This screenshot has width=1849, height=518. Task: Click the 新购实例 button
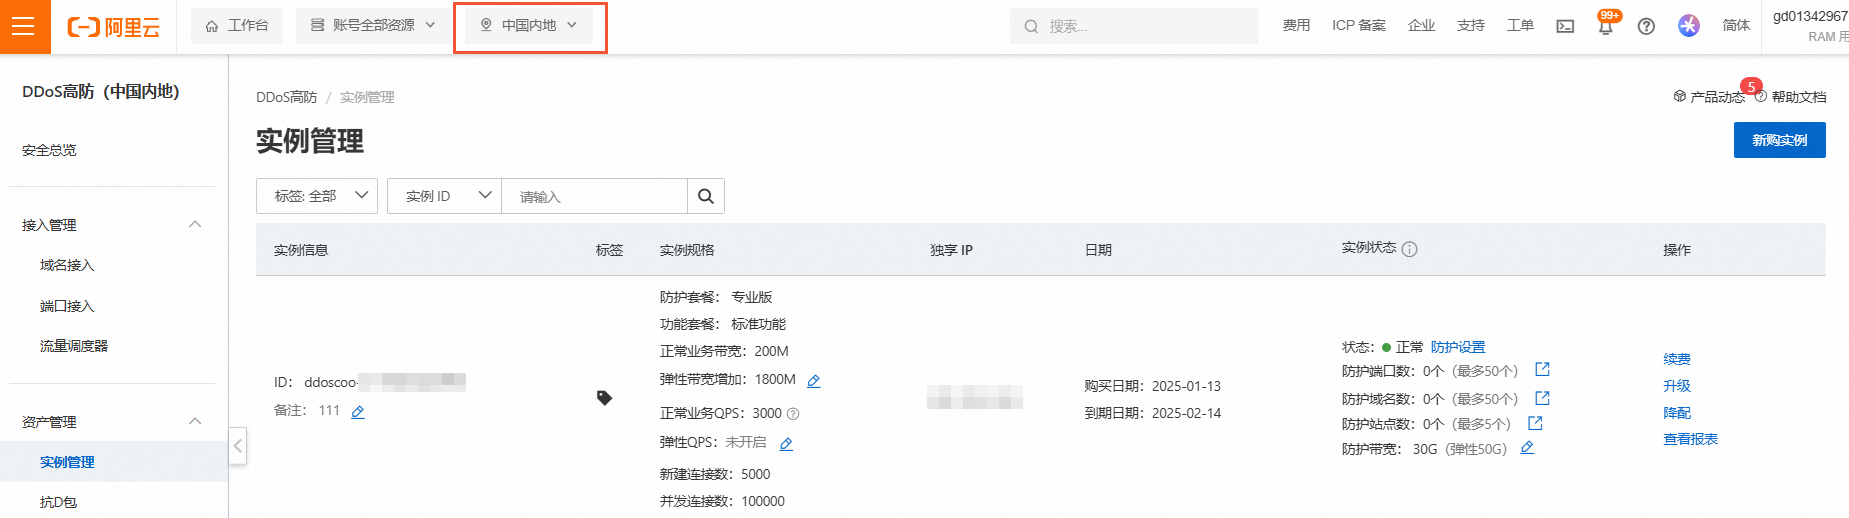(1779, 140)
